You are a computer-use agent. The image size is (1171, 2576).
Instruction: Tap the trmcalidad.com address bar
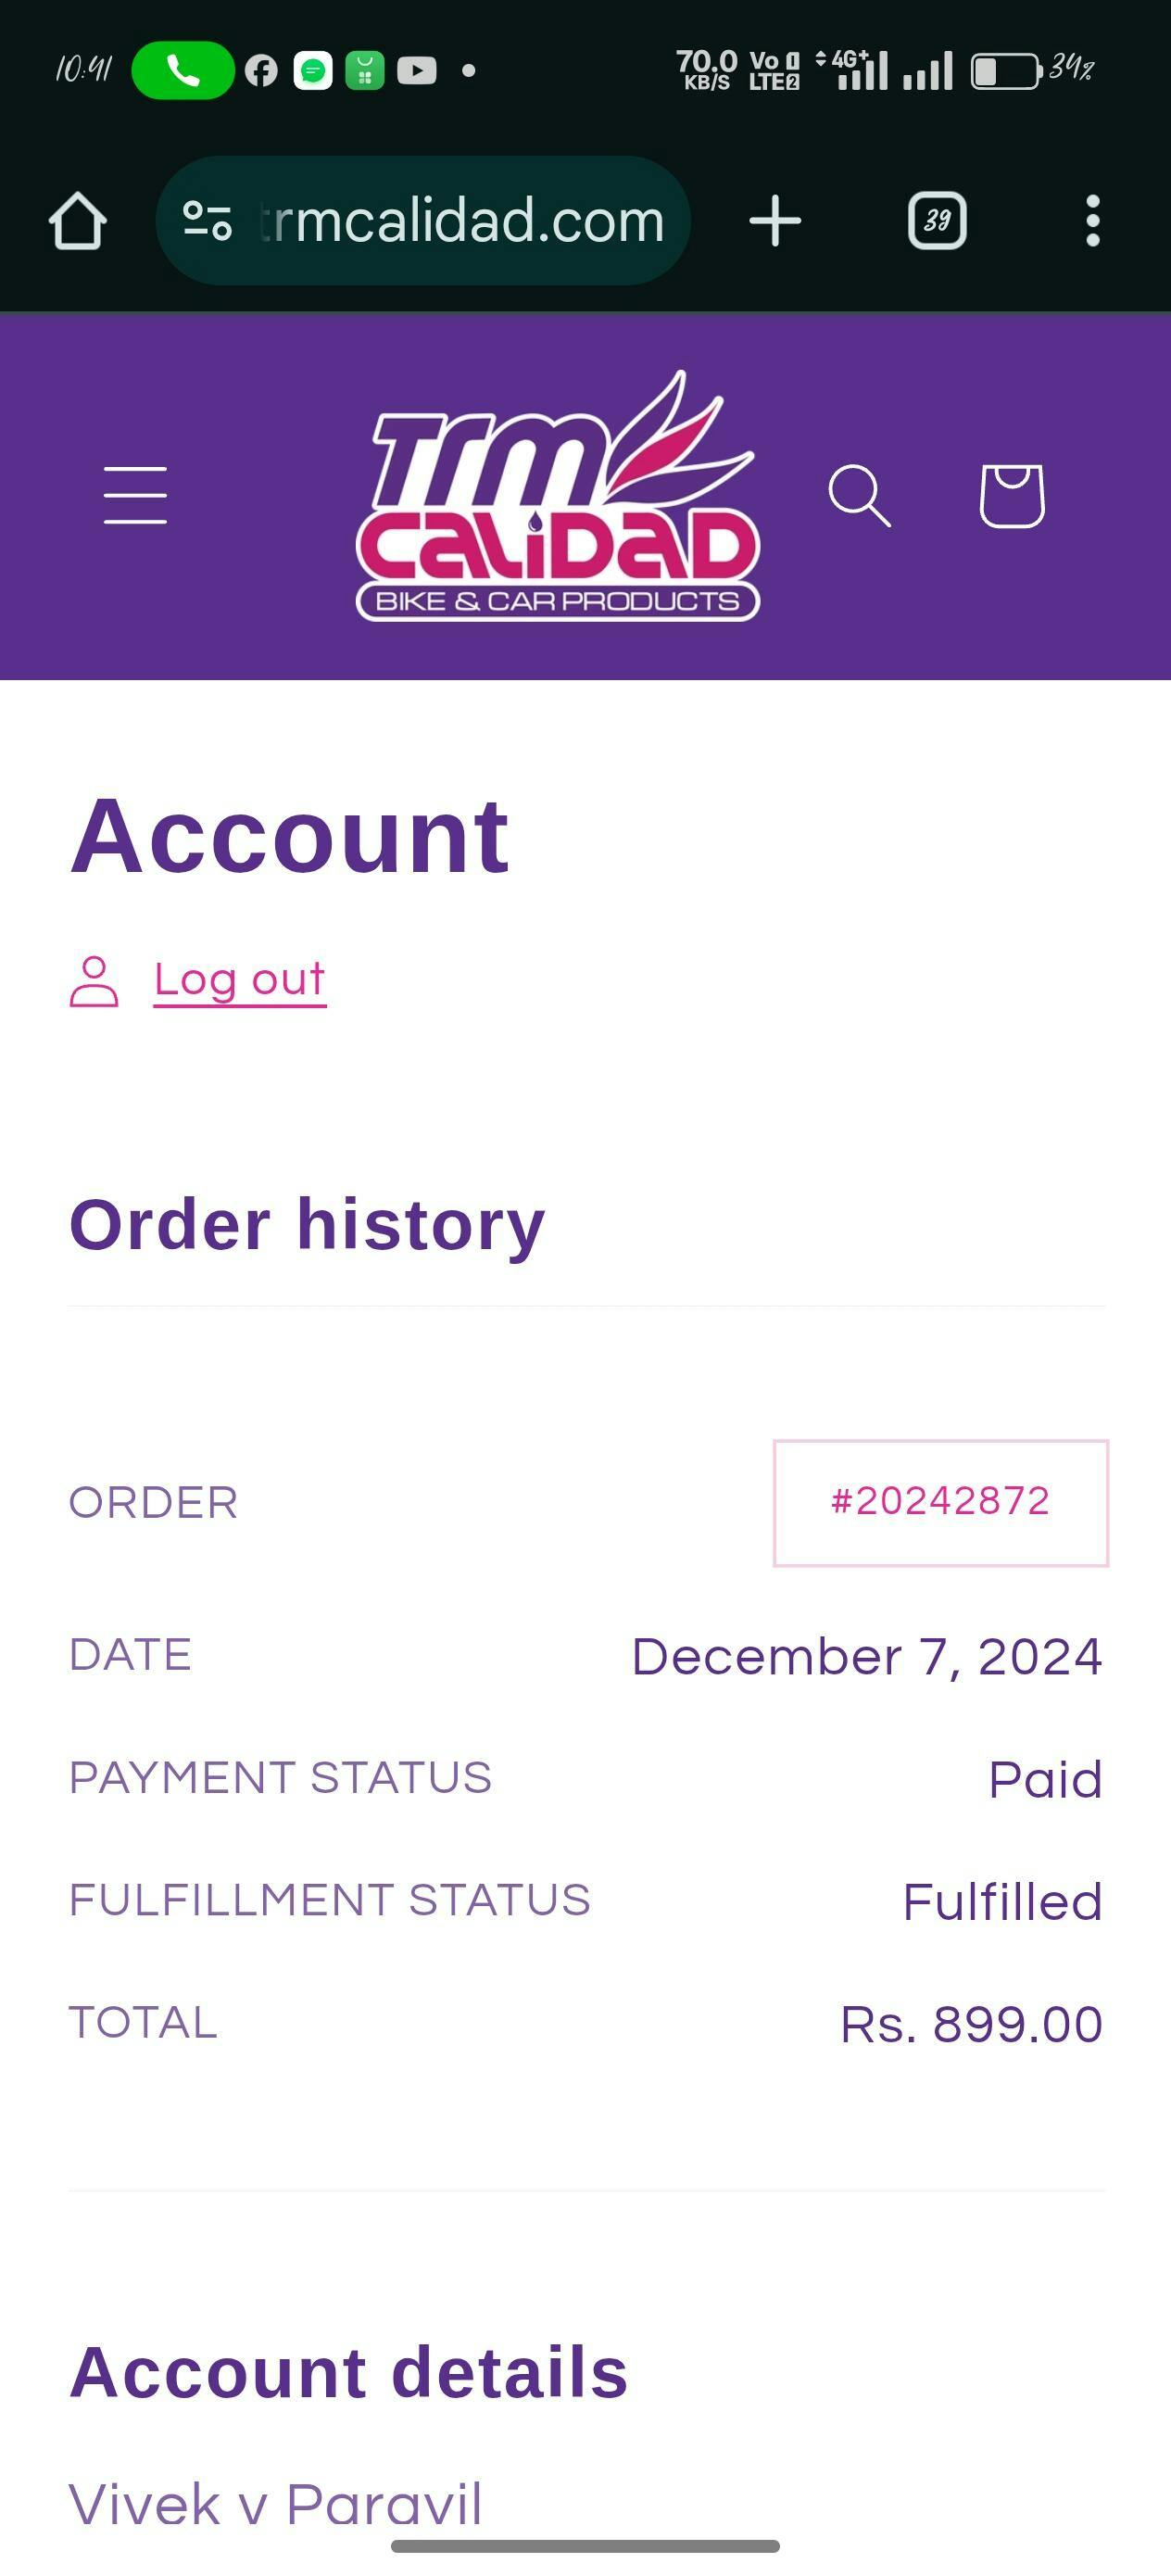462,221
